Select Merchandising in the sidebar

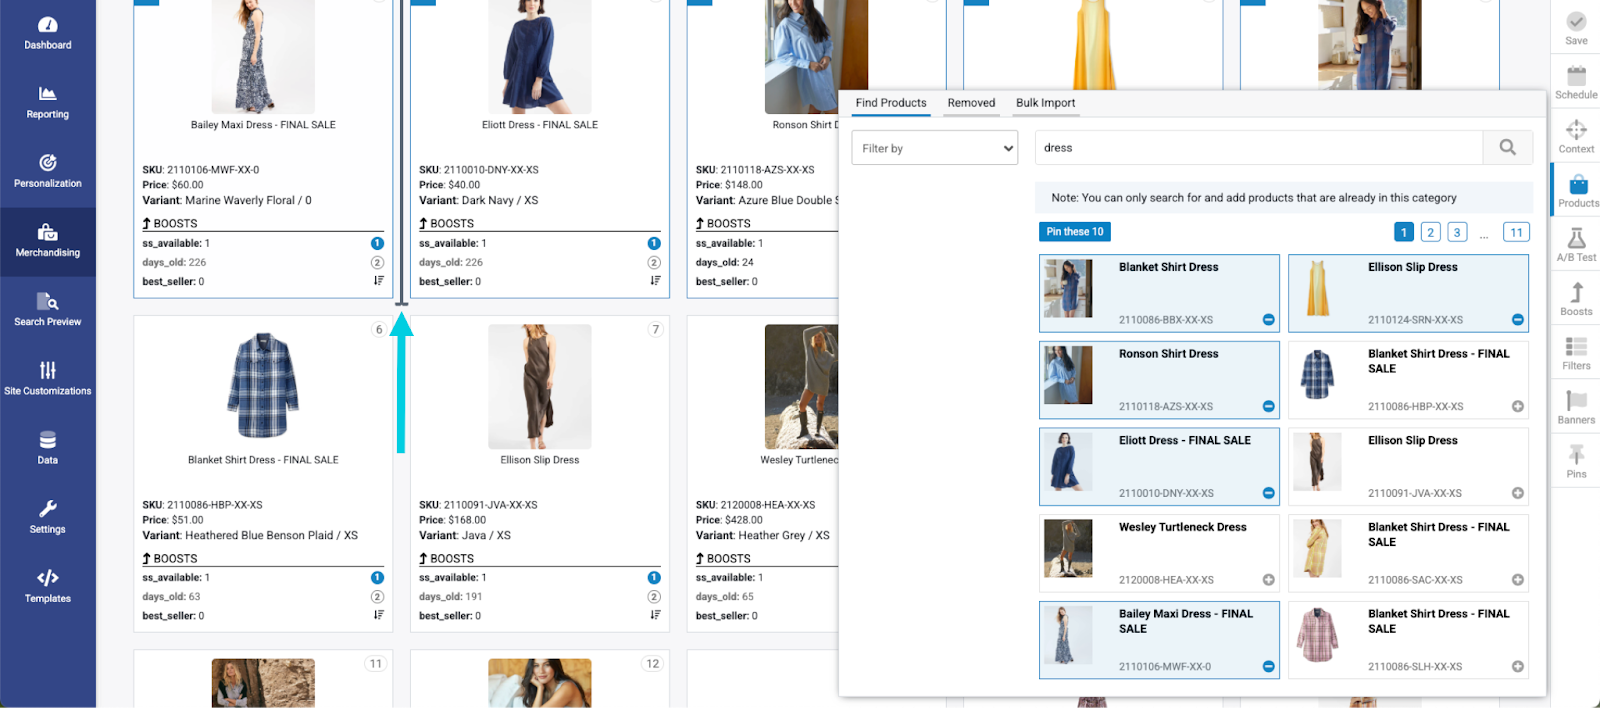click(48, 241)
